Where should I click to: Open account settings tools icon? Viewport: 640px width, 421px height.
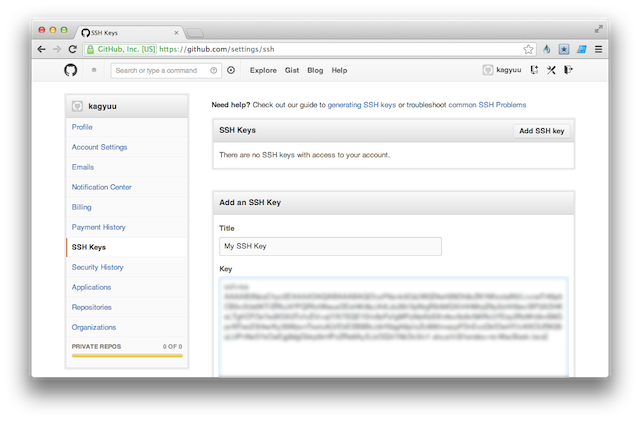click(551, 70)
